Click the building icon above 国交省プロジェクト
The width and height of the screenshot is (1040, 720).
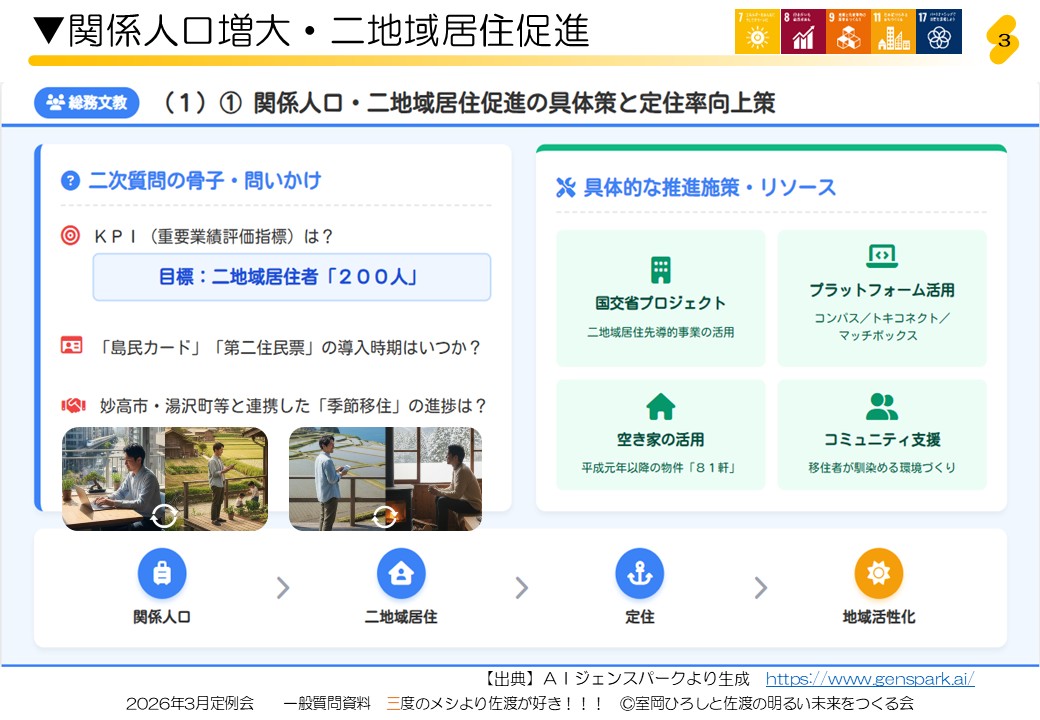[660, 269]
